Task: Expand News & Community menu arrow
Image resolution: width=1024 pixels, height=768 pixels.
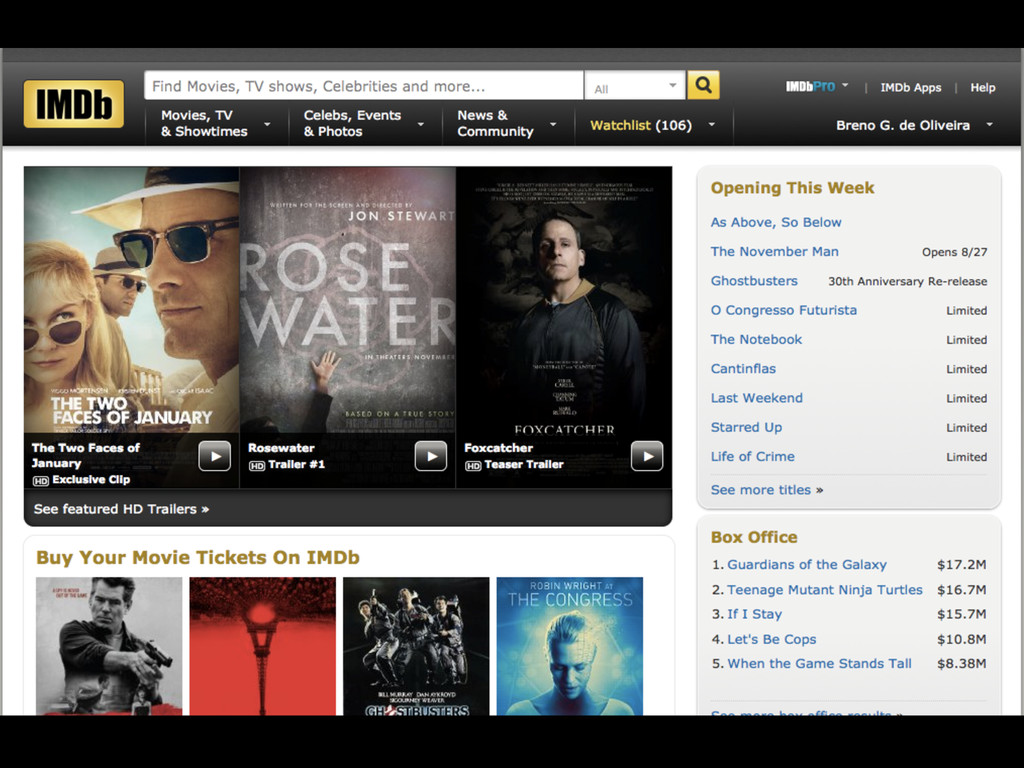Action: [x=553, y=123]
